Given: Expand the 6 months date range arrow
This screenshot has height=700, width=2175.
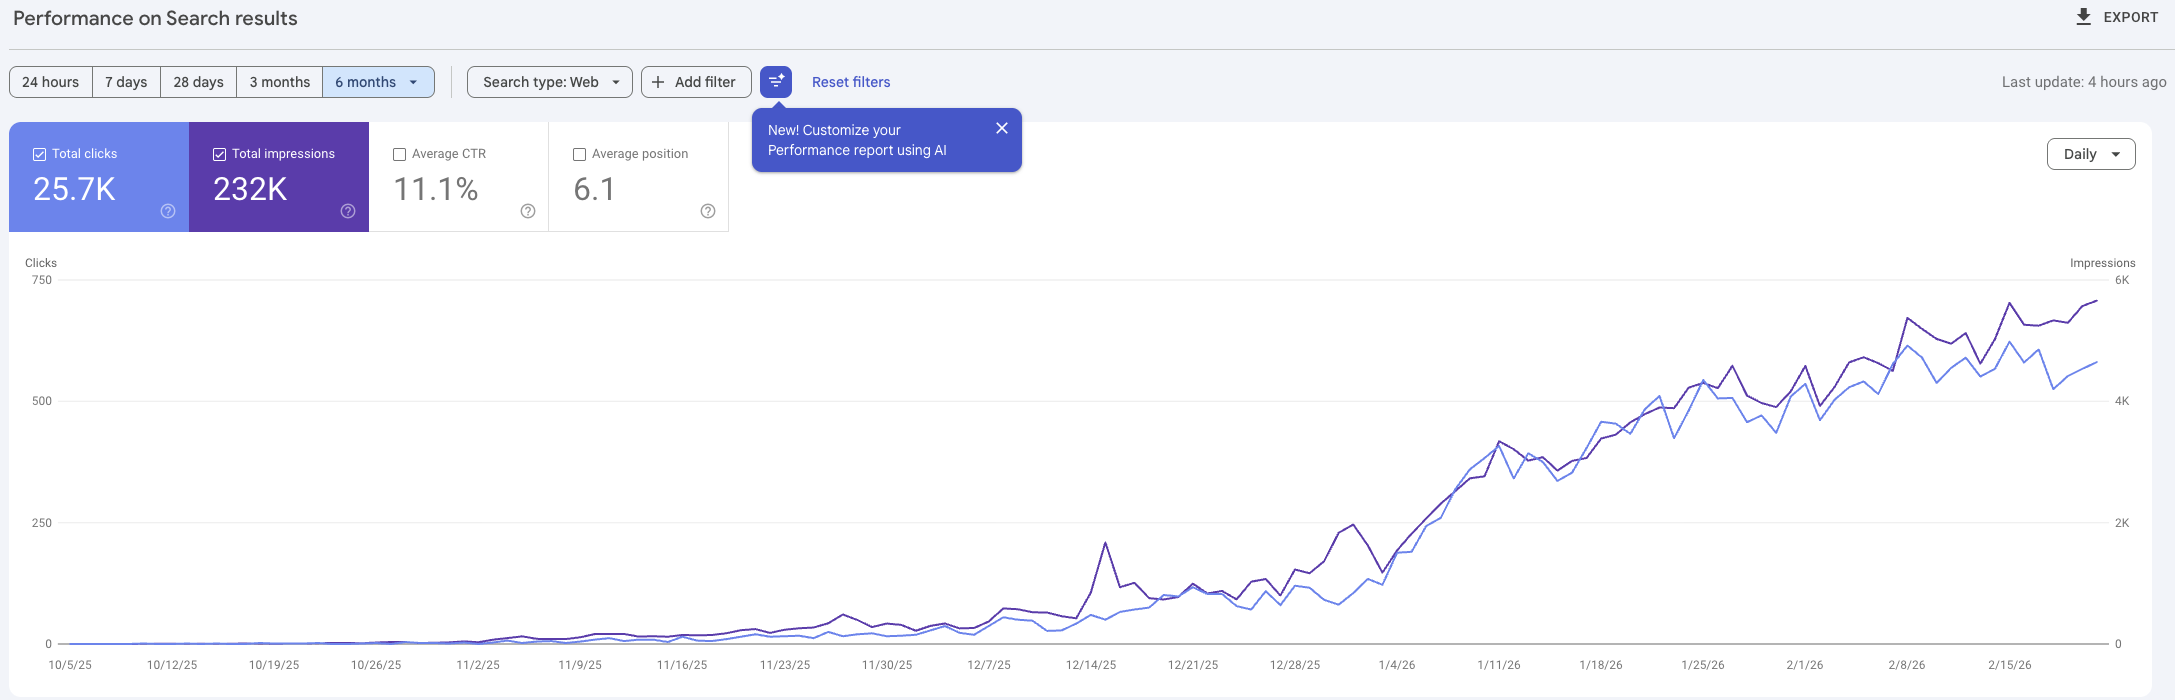Looking at the screenshot, I should (x=414, y=82).
